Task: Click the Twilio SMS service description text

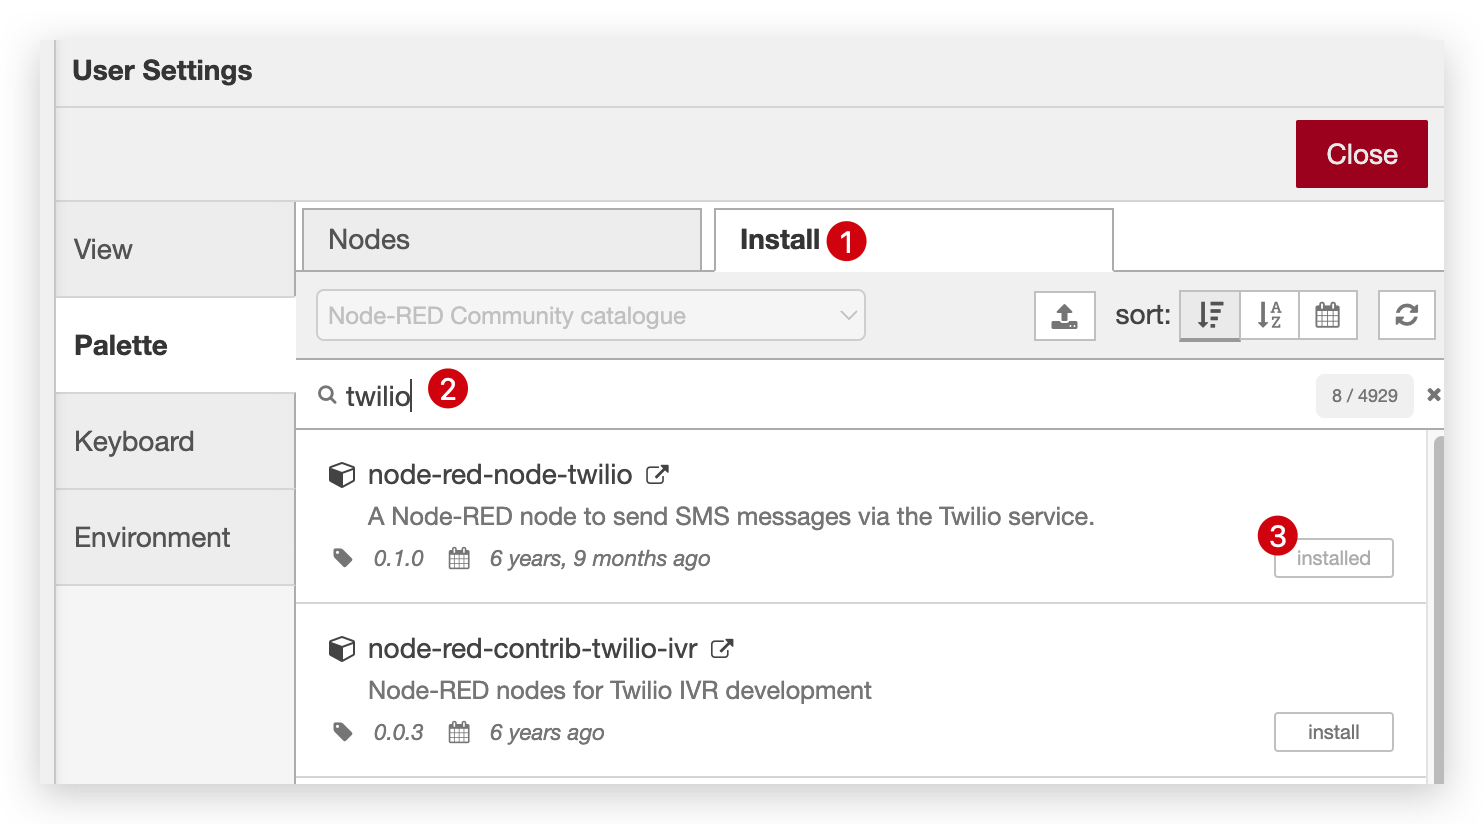Action: [x=731, y=517]
